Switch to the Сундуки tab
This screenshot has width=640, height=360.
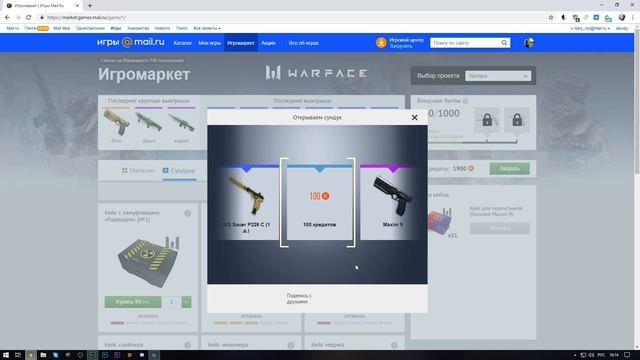tap(179, 171)
